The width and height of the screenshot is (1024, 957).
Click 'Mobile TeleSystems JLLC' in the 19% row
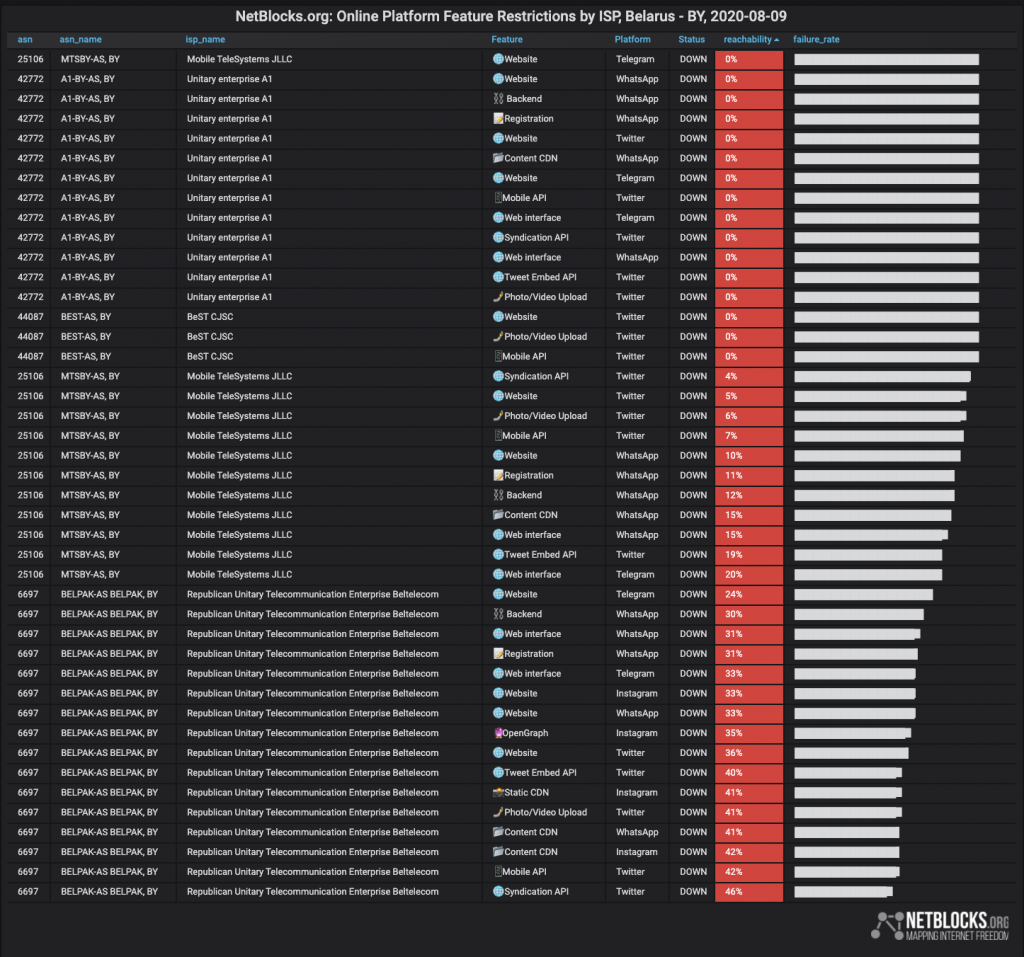point(240,555)
